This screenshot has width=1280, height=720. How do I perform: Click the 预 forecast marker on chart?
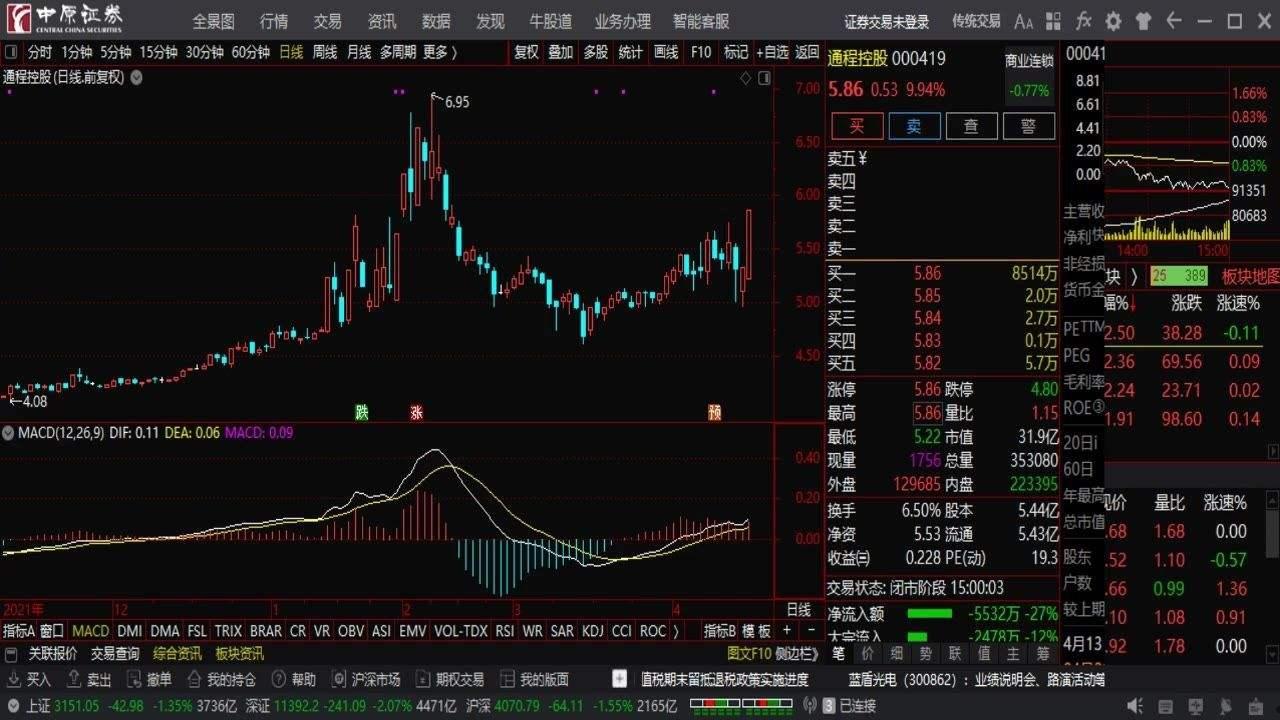point(714,412)
